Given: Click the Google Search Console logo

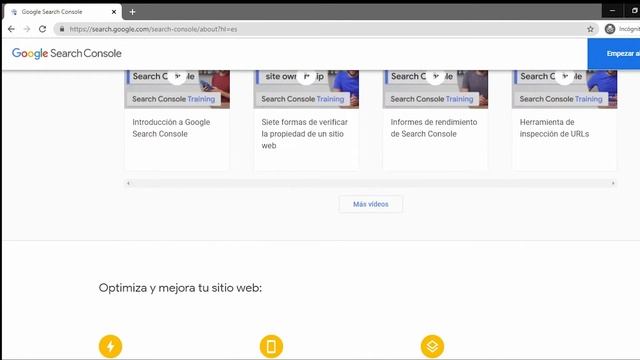Looking at the screenshot, I should tap(67, 53).
